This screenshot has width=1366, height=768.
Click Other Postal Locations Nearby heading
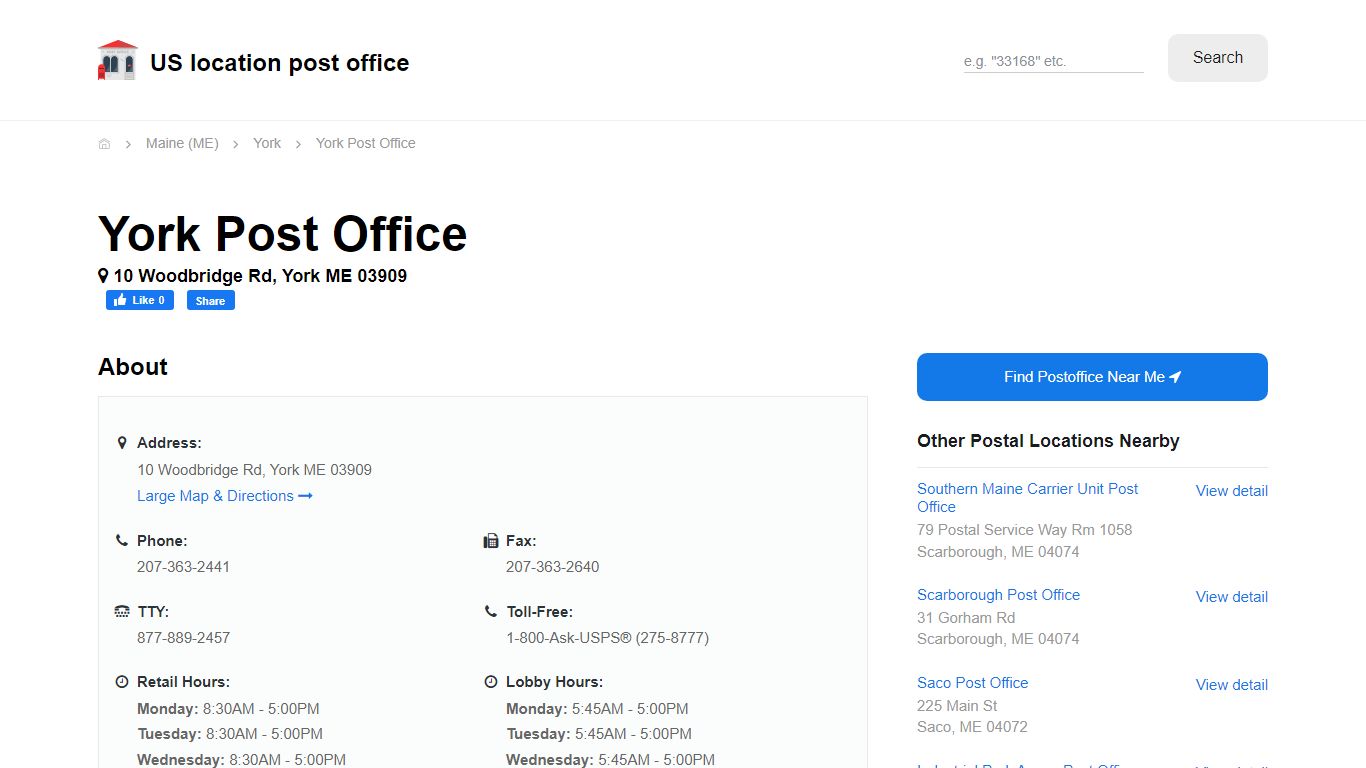pyautogui.click(x=1048, y=441)
